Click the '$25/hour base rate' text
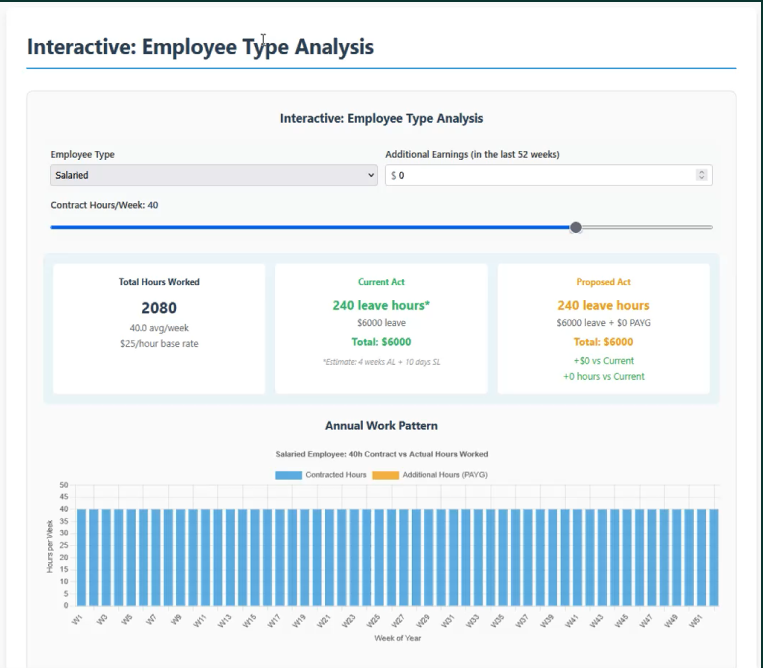Viewport: 763px width, 668px height. pos(159,343)
